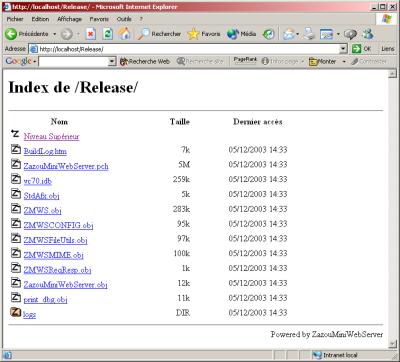Click the Dernier accès column header
Screen dimensions: 400x362
pyautogui.click(x=258, y=122)
